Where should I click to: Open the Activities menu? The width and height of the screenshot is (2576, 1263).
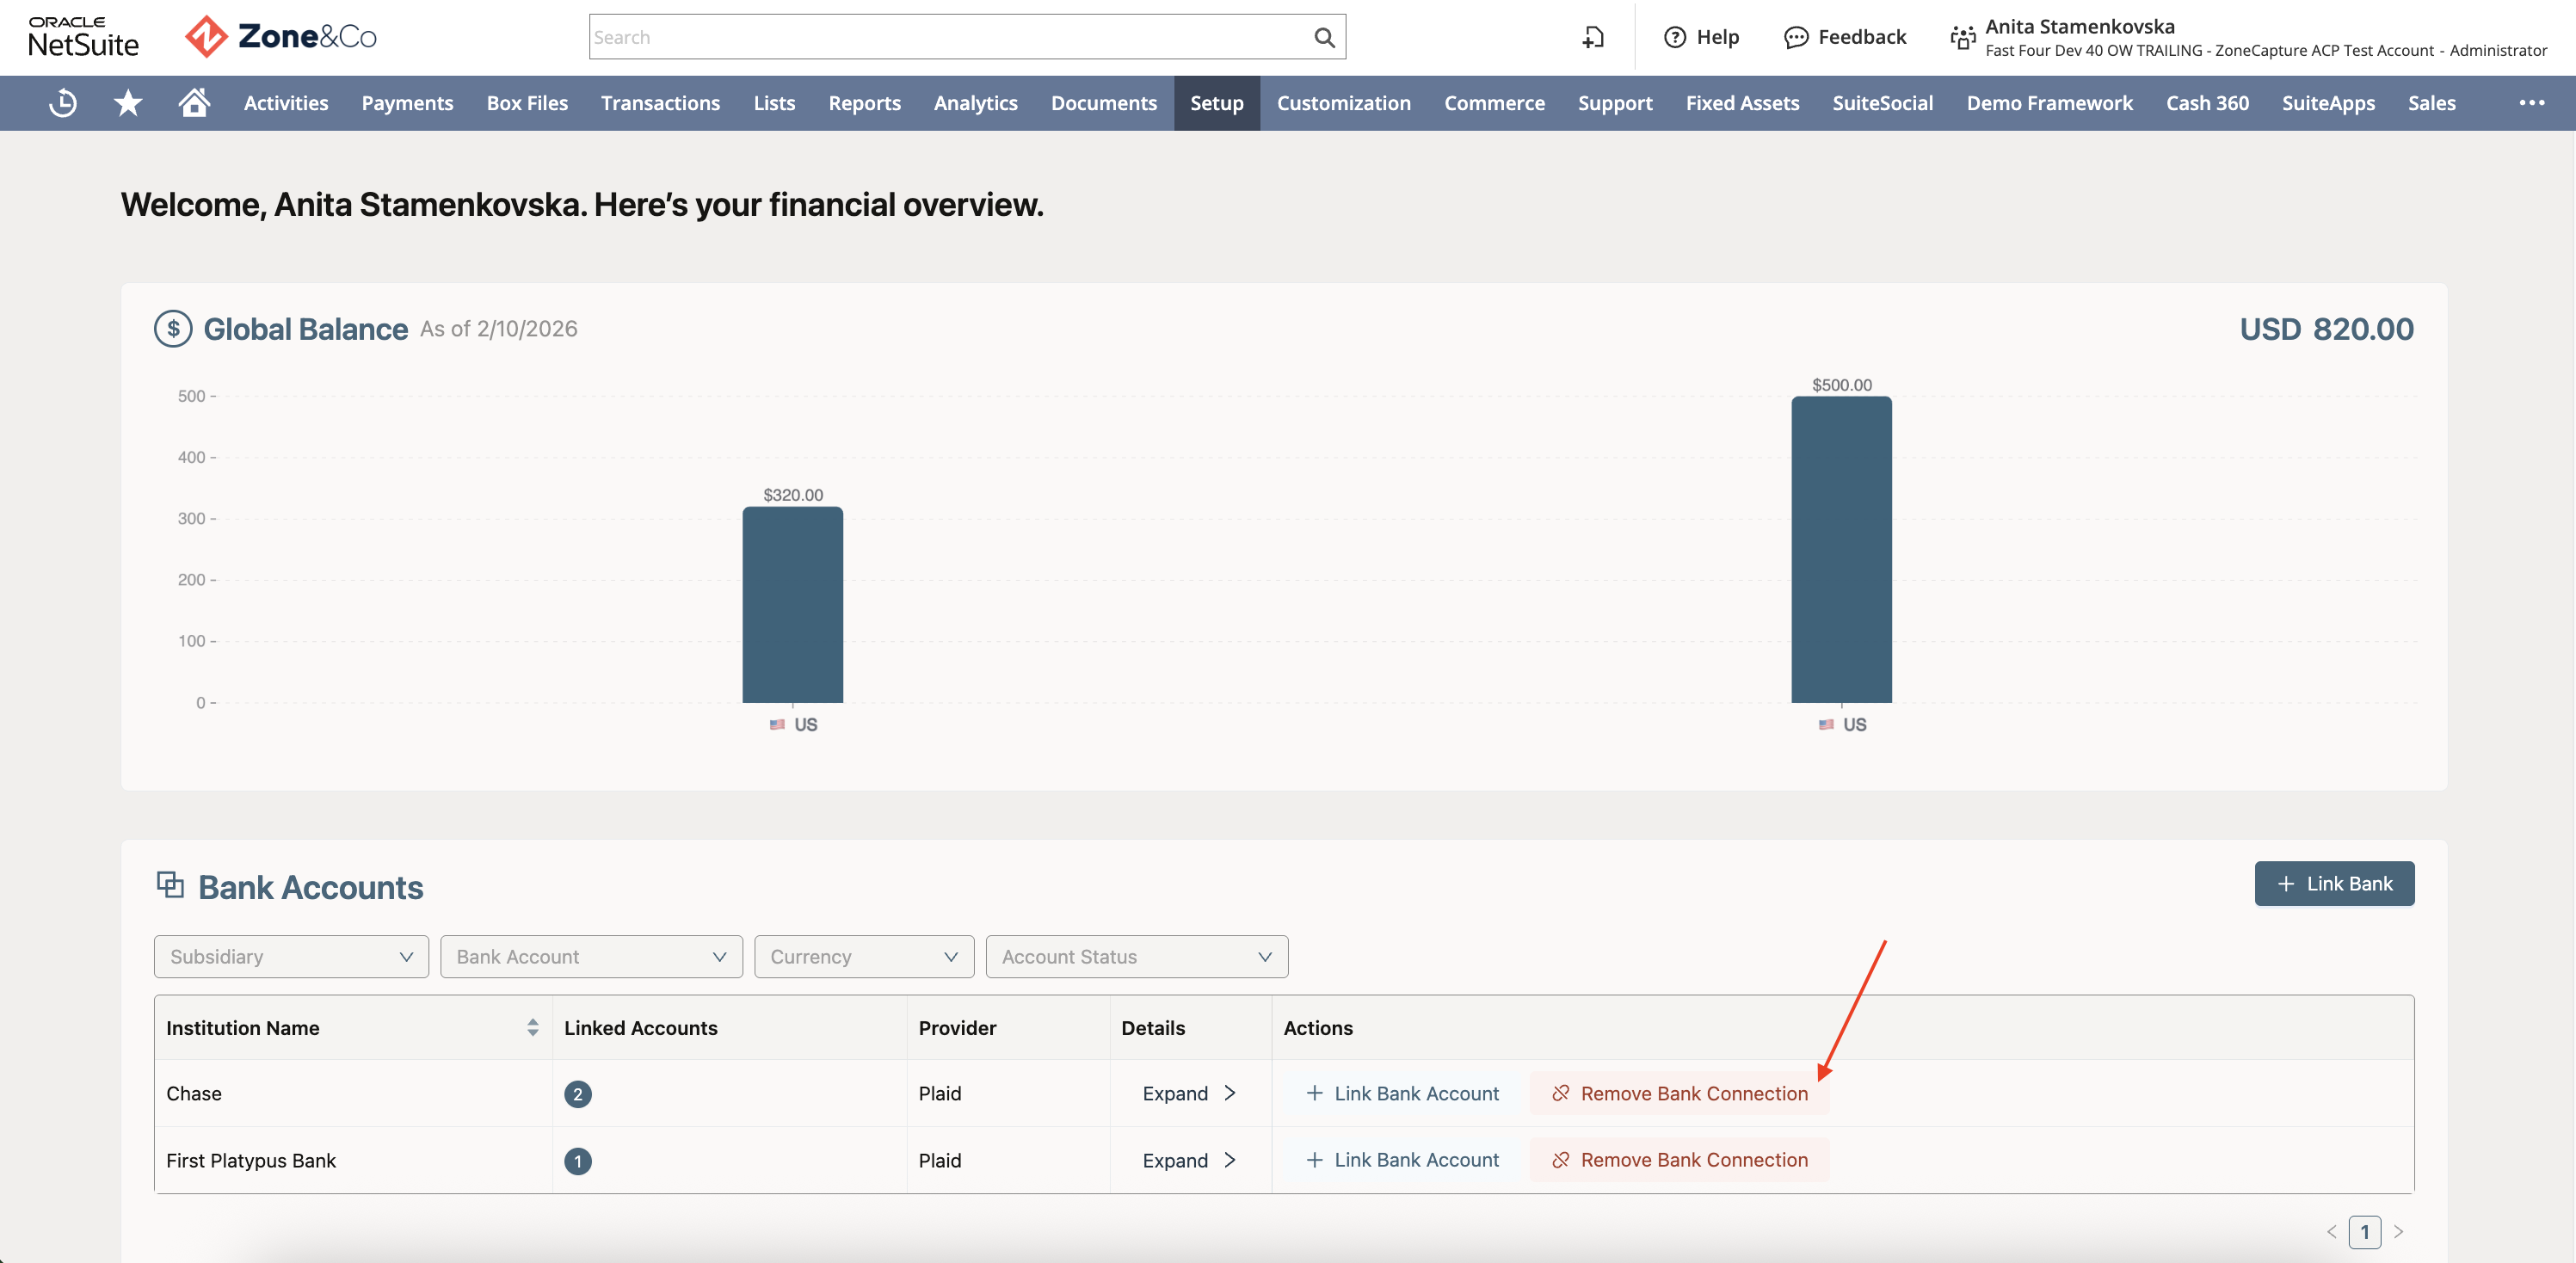point(286,103)
